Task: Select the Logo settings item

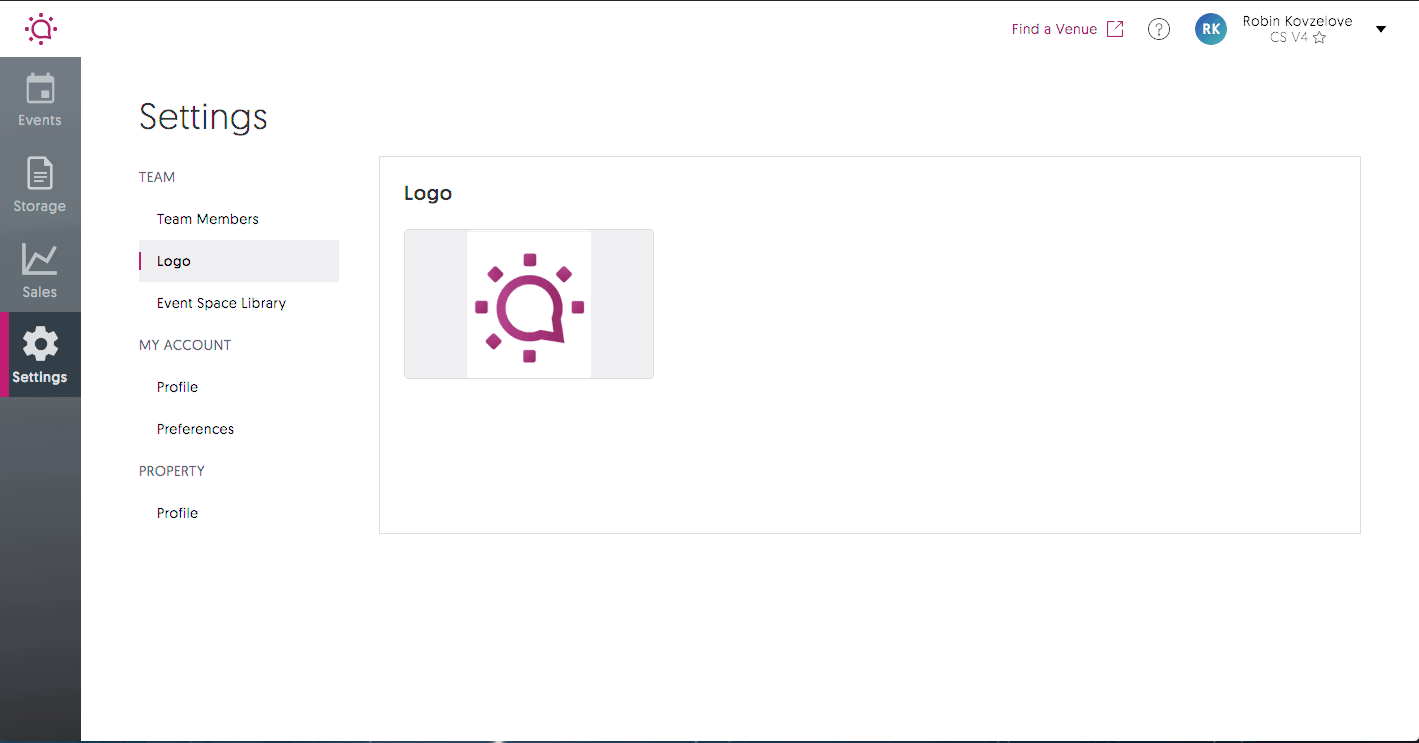Action: coord(172,260)
